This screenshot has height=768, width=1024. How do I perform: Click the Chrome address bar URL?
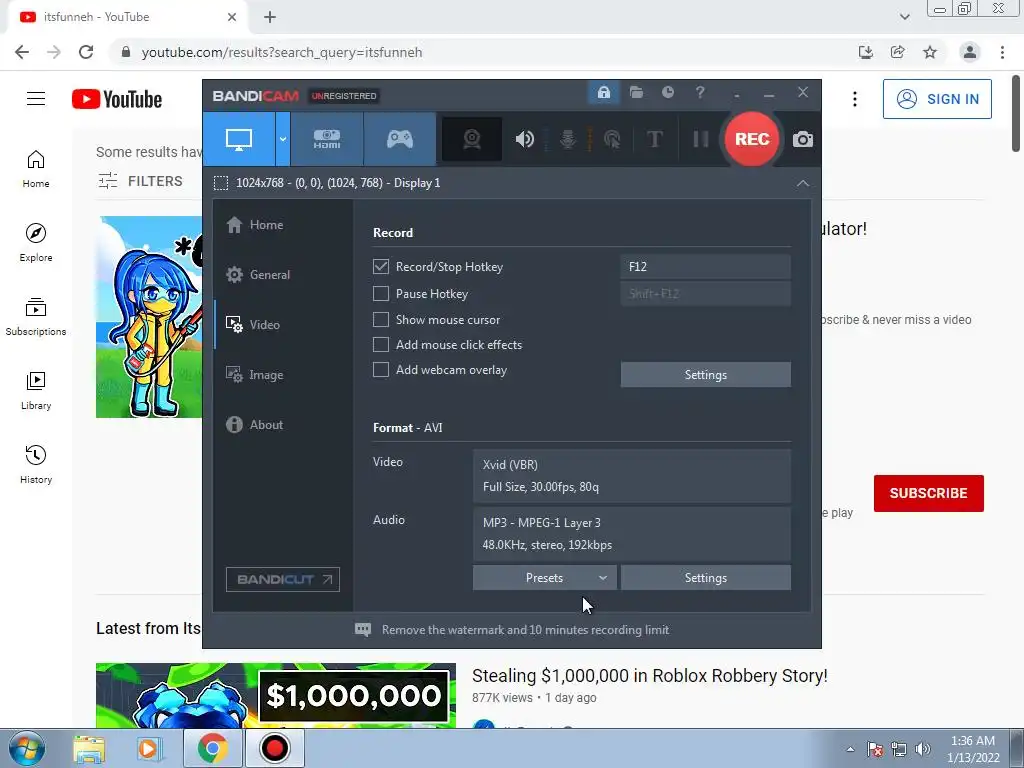click(282, 52)
